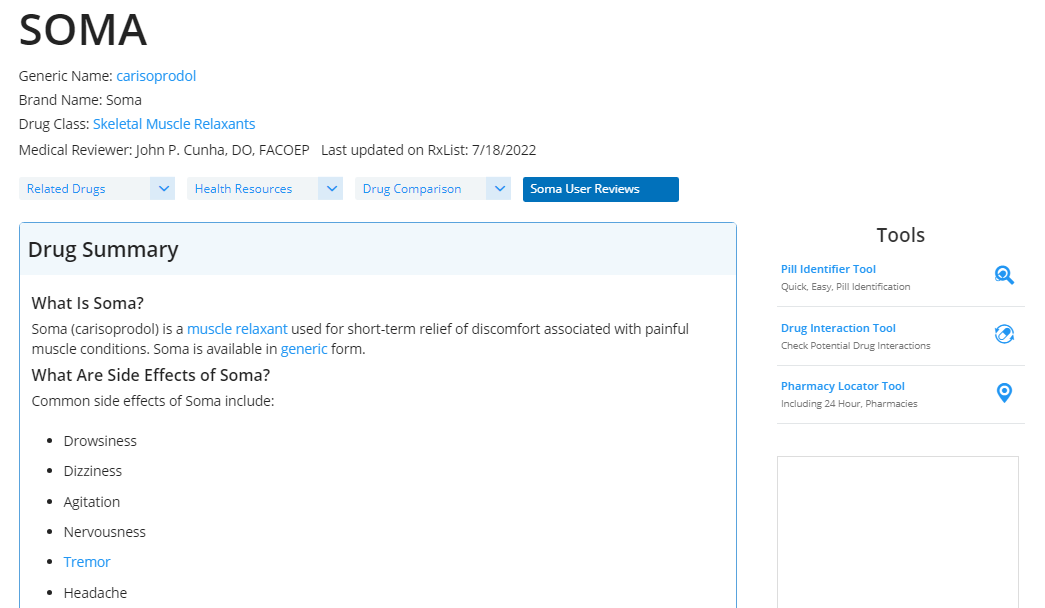Expand the Health Resources dropdown arrow
The image size is (1045, 608).
[331, 189]
